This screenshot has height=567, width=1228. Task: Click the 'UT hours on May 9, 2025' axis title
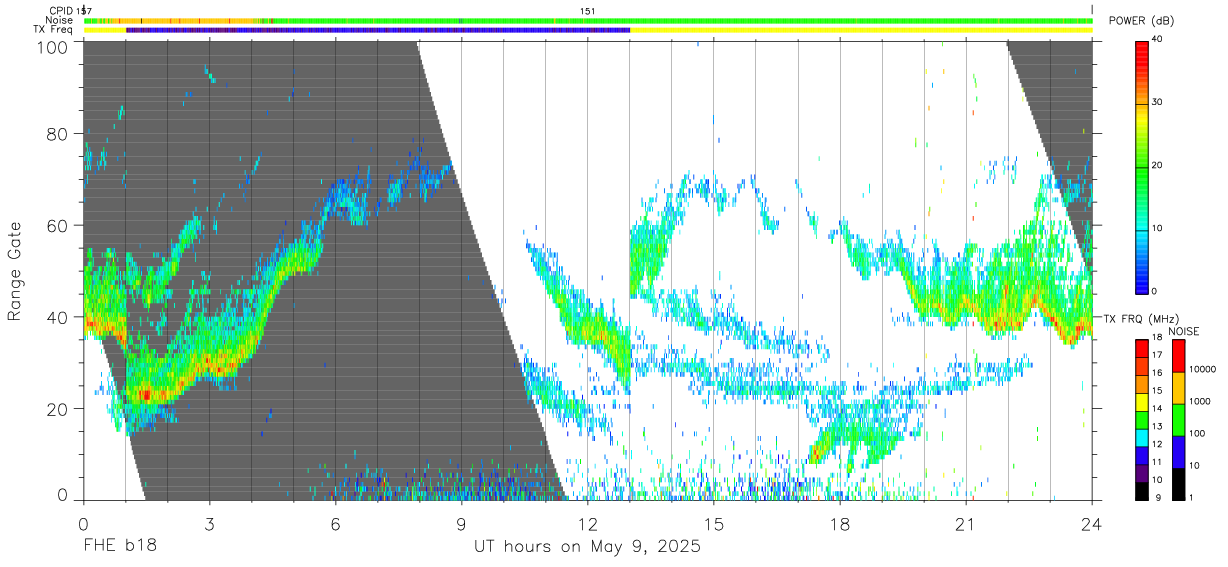[587, 547]
